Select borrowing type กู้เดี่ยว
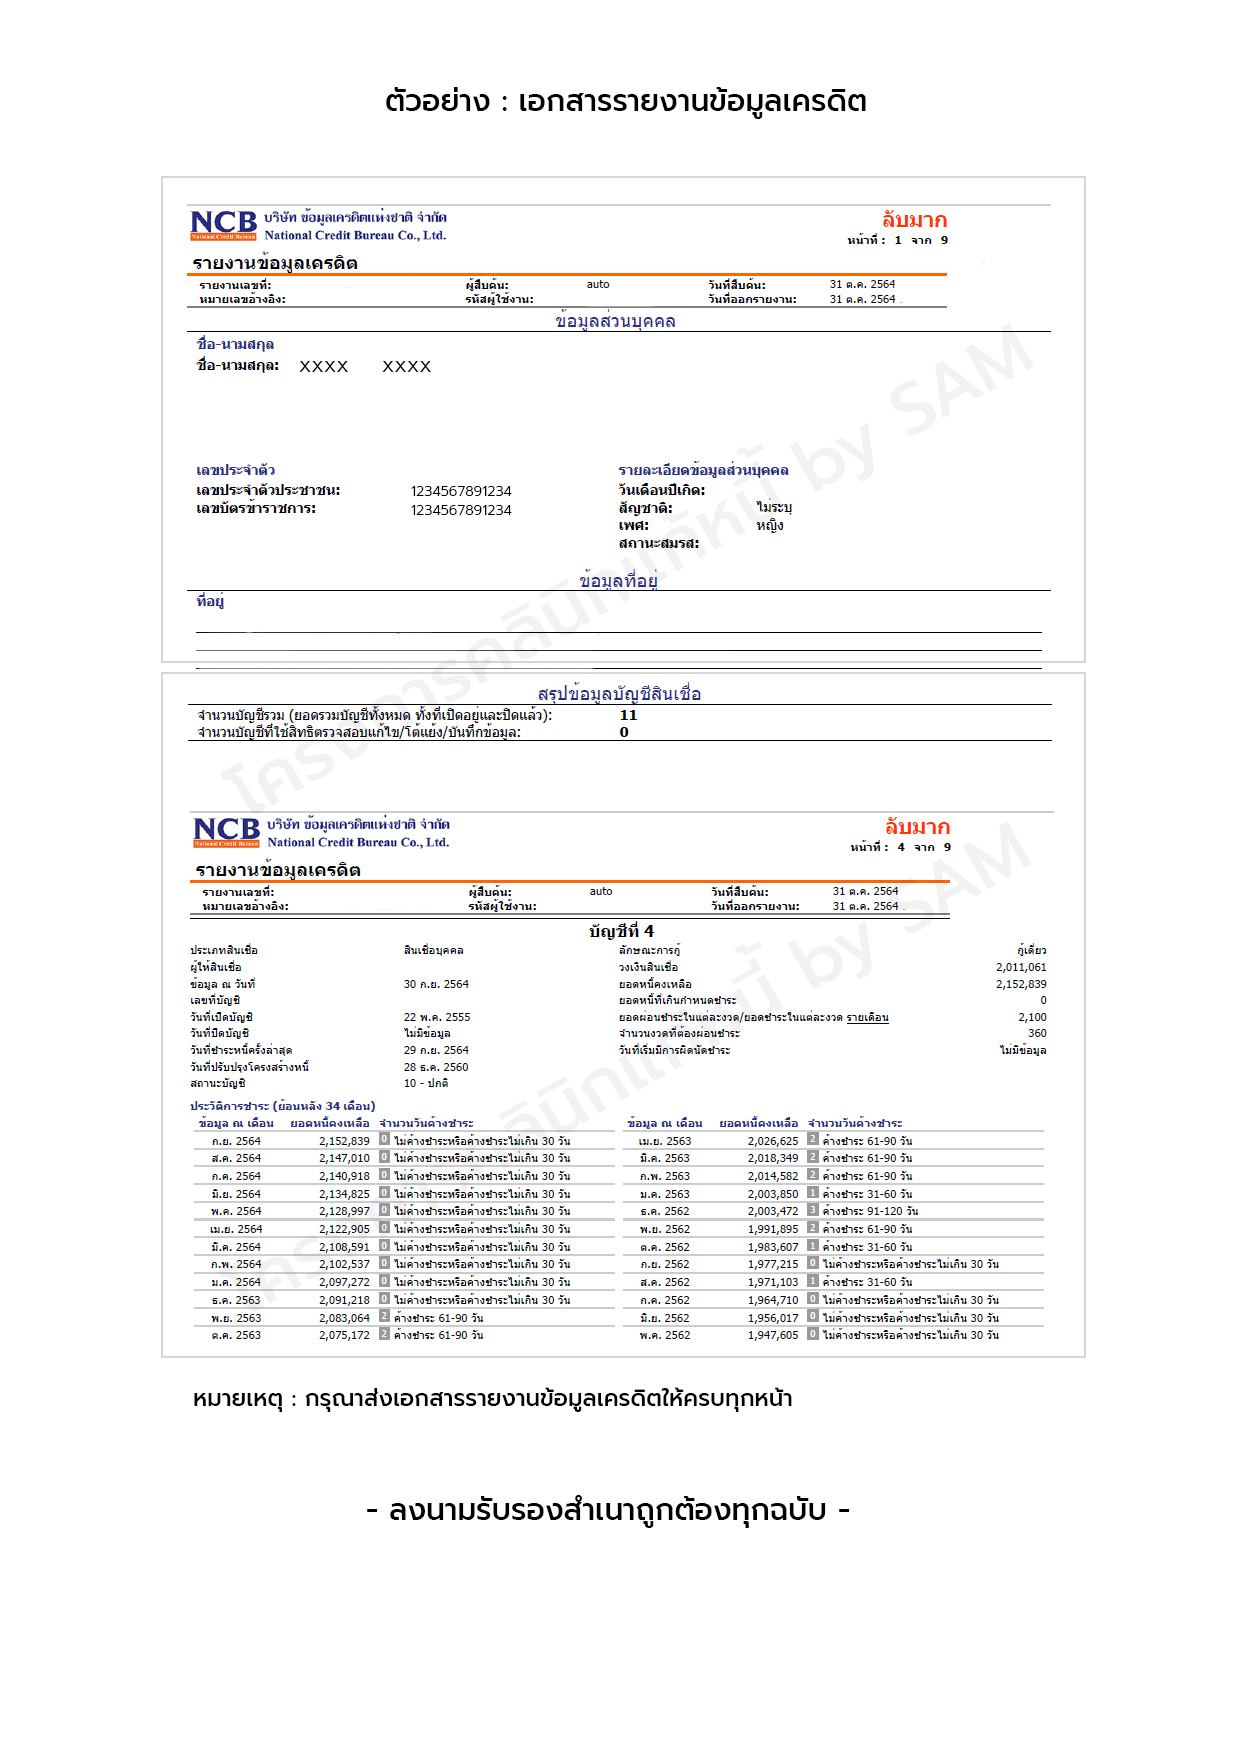Viewport: 1240px width, 1754px height. pyautogui.click(x=1031, y=950)
